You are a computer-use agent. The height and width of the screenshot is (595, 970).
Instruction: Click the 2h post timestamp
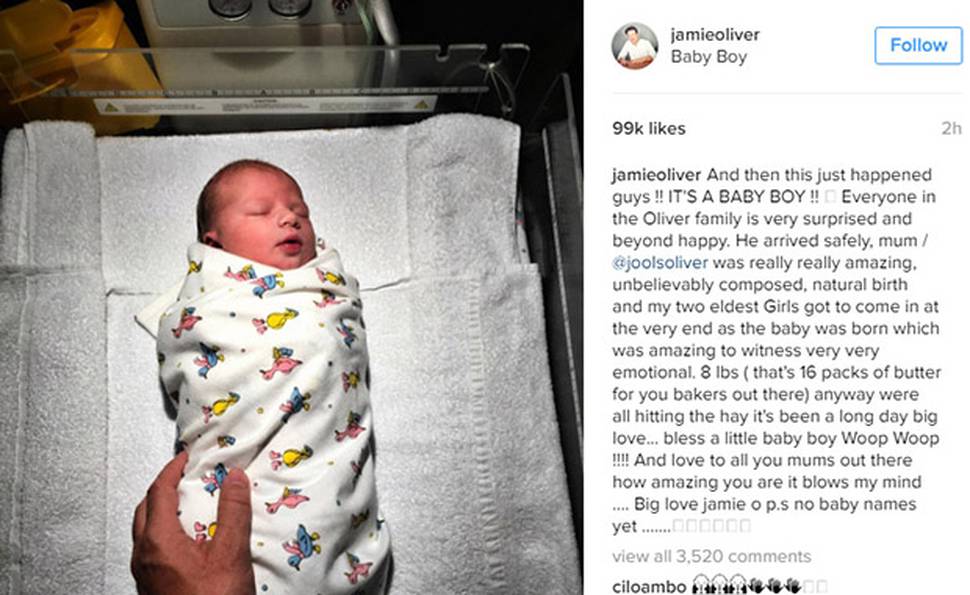(951, 129)
